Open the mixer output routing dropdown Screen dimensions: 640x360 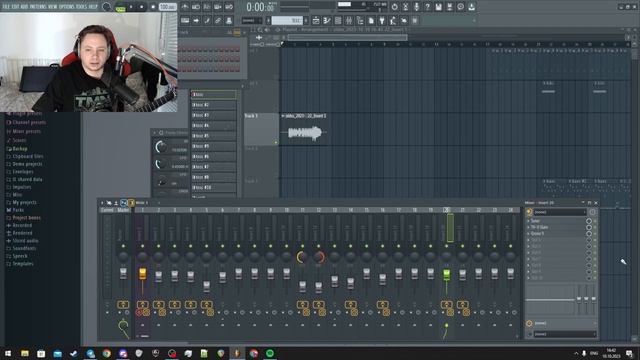(565, 334)
